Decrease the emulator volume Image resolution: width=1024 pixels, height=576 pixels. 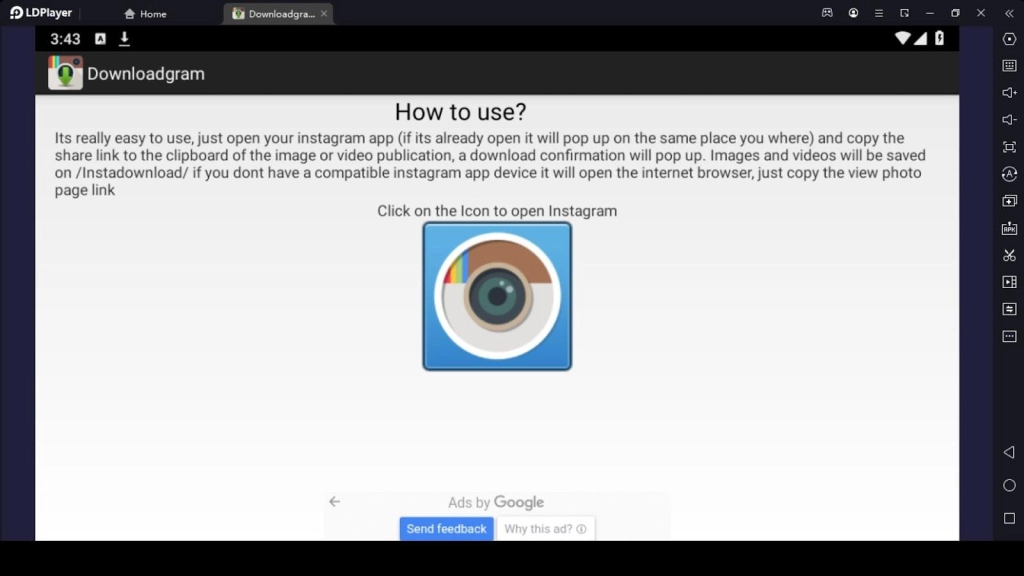(x=1009, y=121)
